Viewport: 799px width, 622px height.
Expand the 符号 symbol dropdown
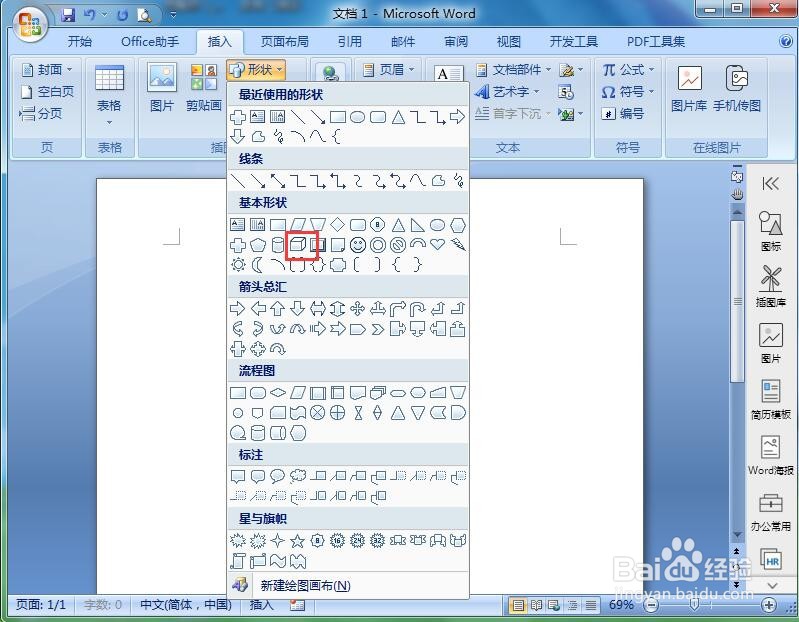pos(628,92)
